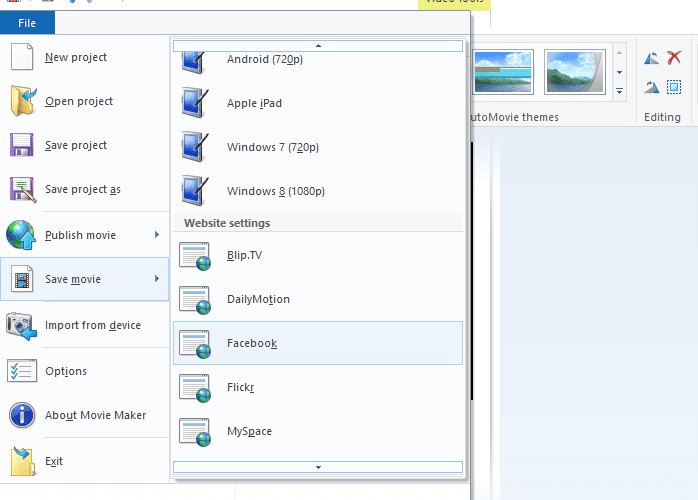Select the Open project menu entry
Screen dimensions: 698x500
(85, 101)
